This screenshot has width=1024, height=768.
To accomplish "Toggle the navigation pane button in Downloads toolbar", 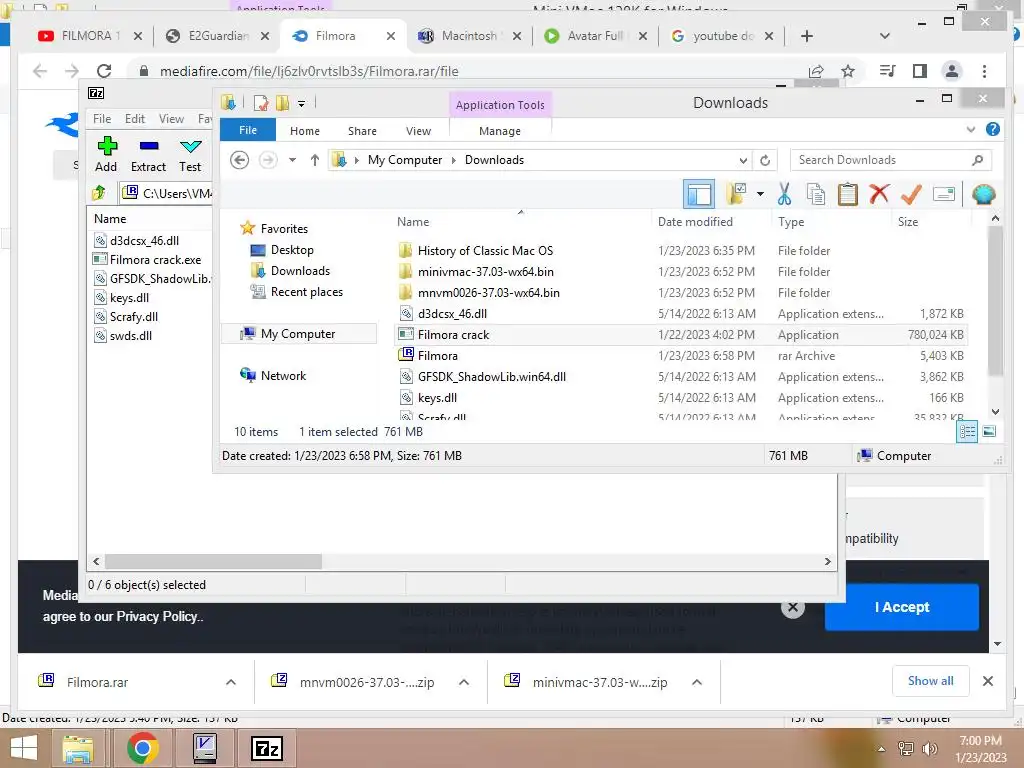I will click(x=699, y=194).
